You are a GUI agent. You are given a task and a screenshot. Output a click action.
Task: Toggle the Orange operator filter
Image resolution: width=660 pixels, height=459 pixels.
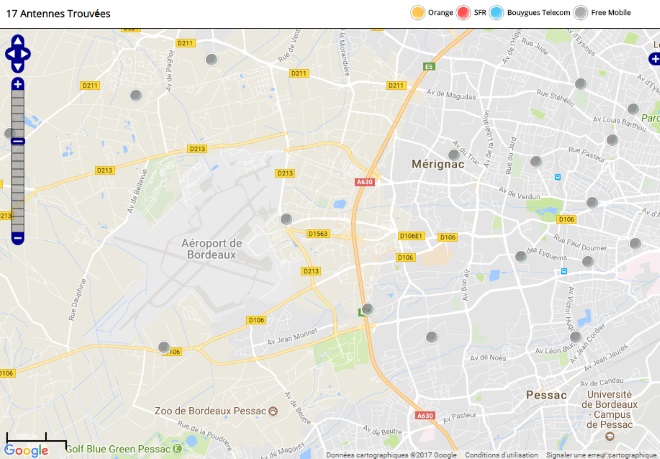tap(432, 13)
